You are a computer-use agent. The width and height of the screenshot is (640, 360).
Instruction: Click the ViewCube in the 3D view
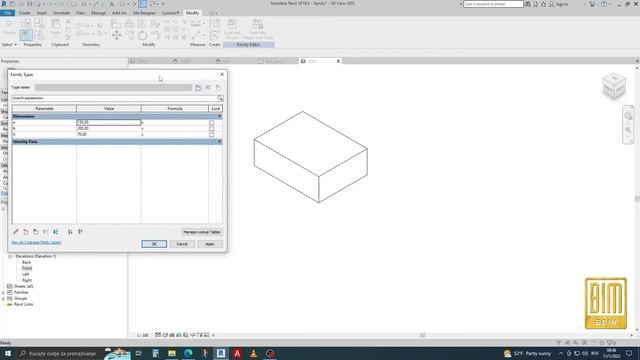click(x=614, y=86)
